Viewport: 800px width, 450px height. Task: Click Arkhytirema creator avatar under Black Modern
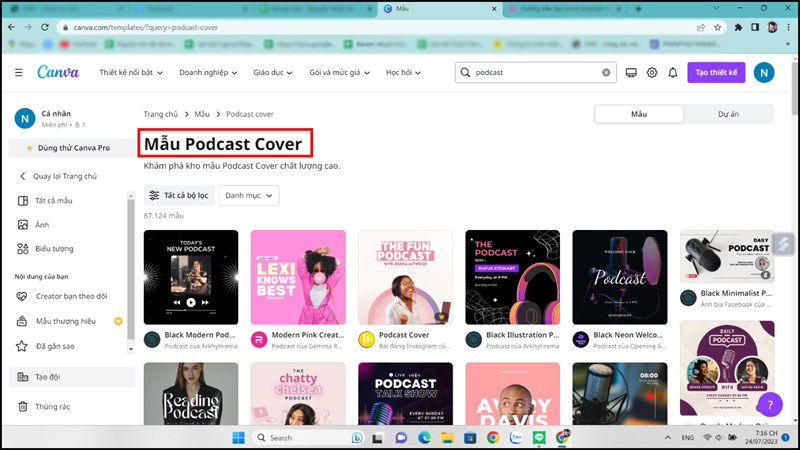(x=152, y=340)
